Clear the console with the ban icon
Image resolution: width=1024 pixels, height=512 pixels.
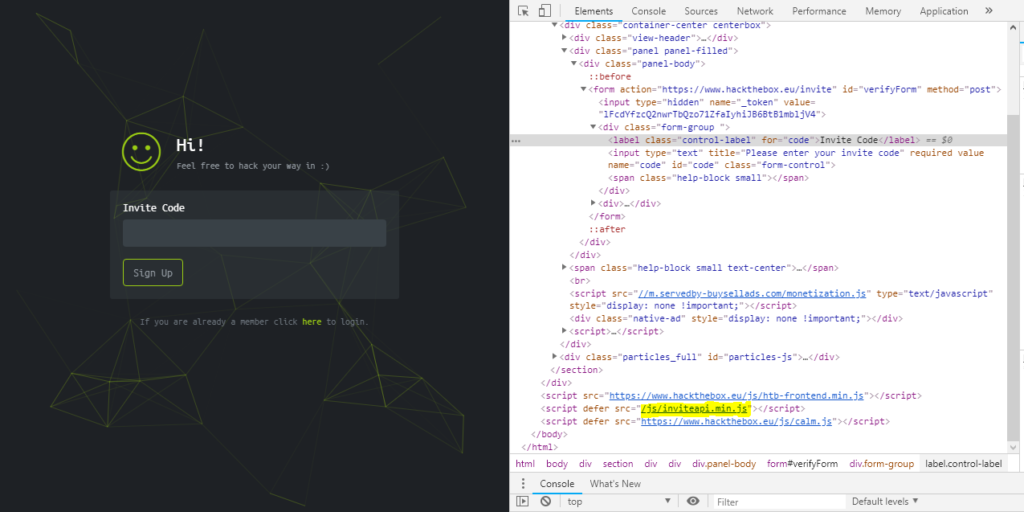point(545,501)
